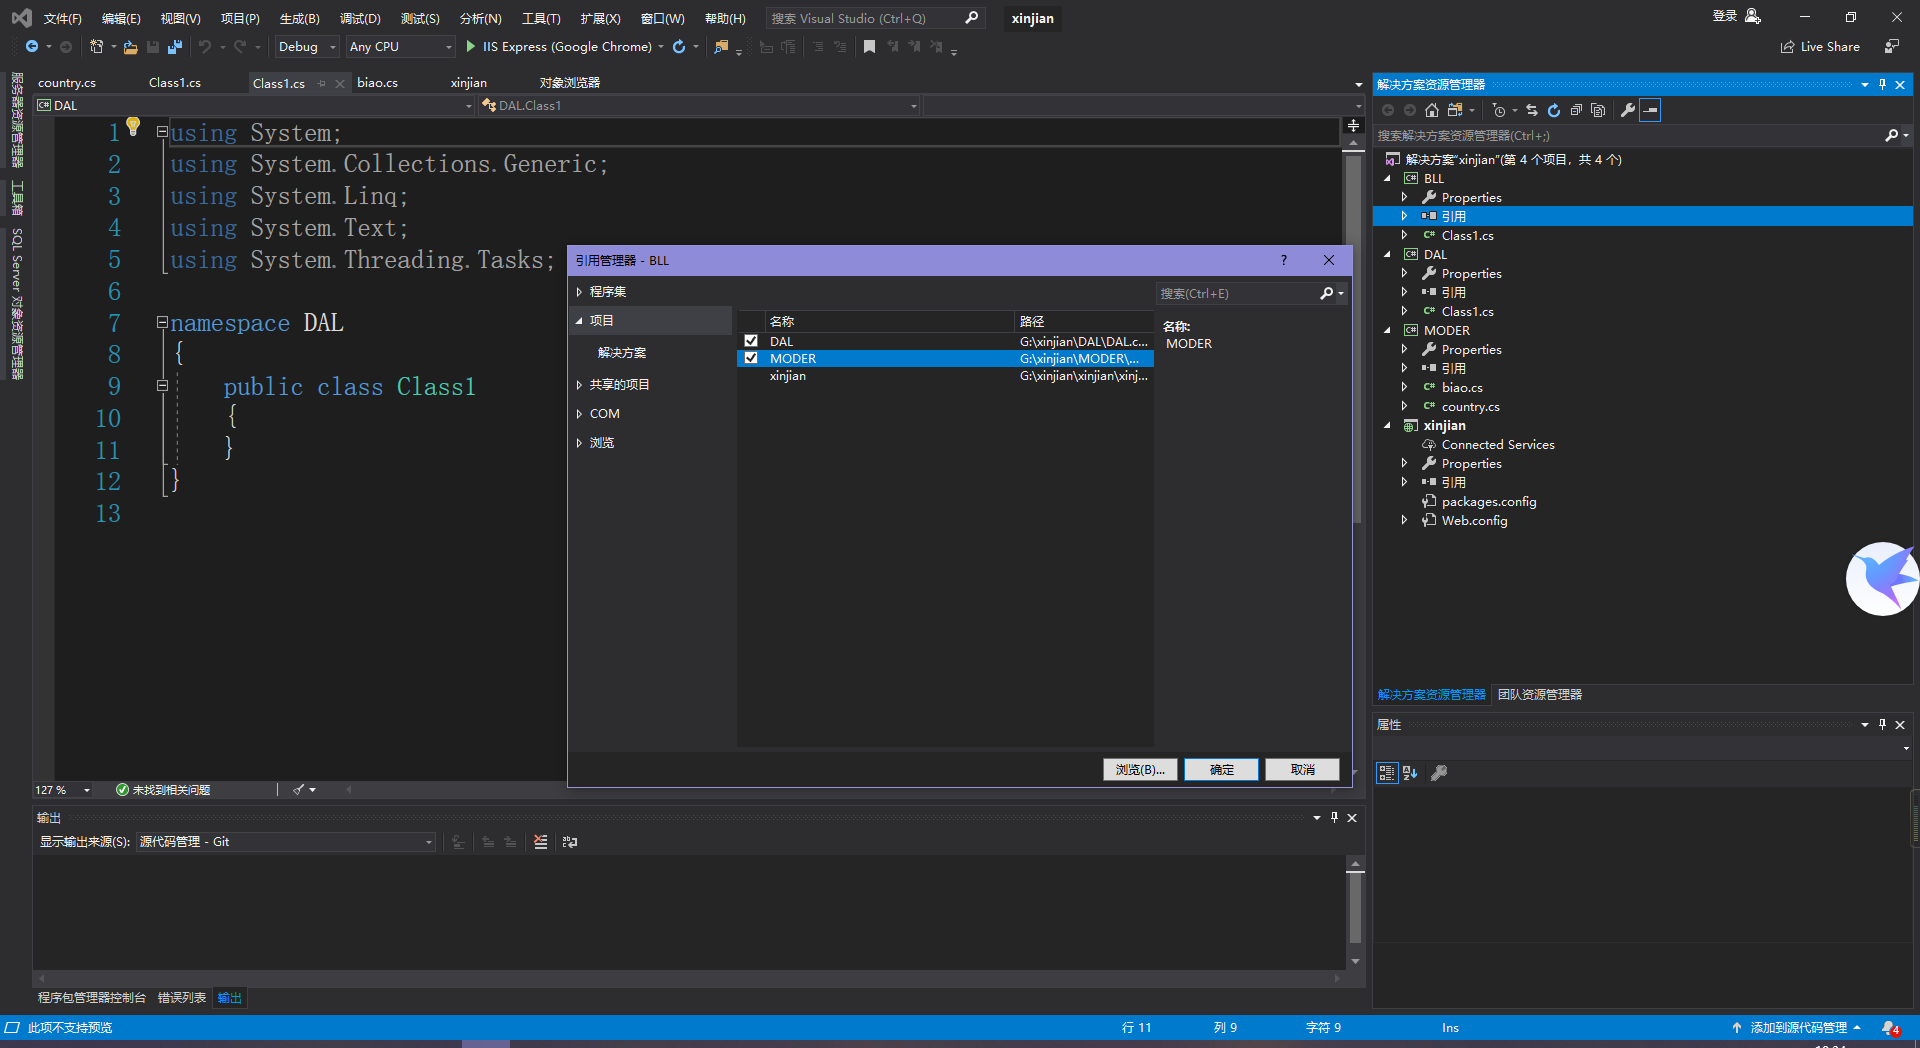Click Show All Files icon in Solution Explorer
The height and width of the screenshot is (1048, 1920).
tap(1598, 110)
